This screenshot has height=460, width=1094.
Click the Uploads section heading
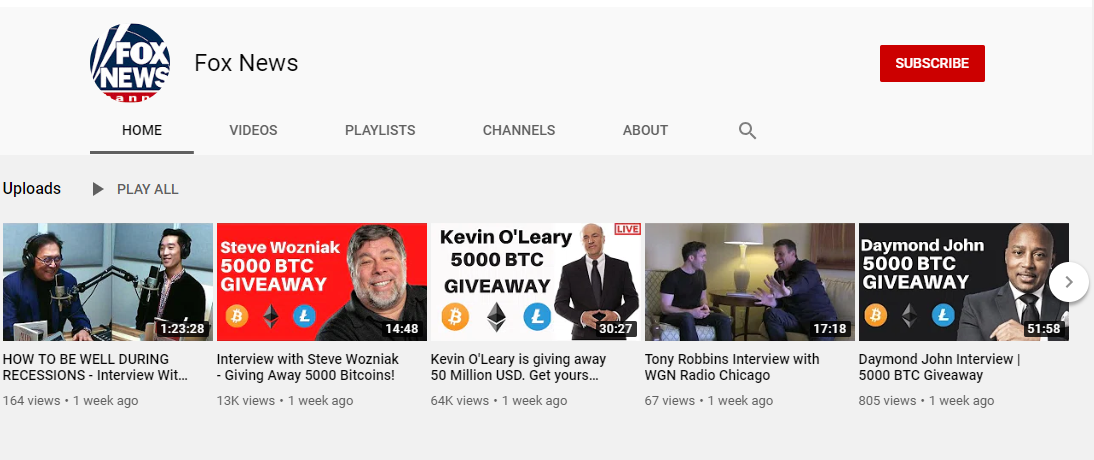[31, 188]
